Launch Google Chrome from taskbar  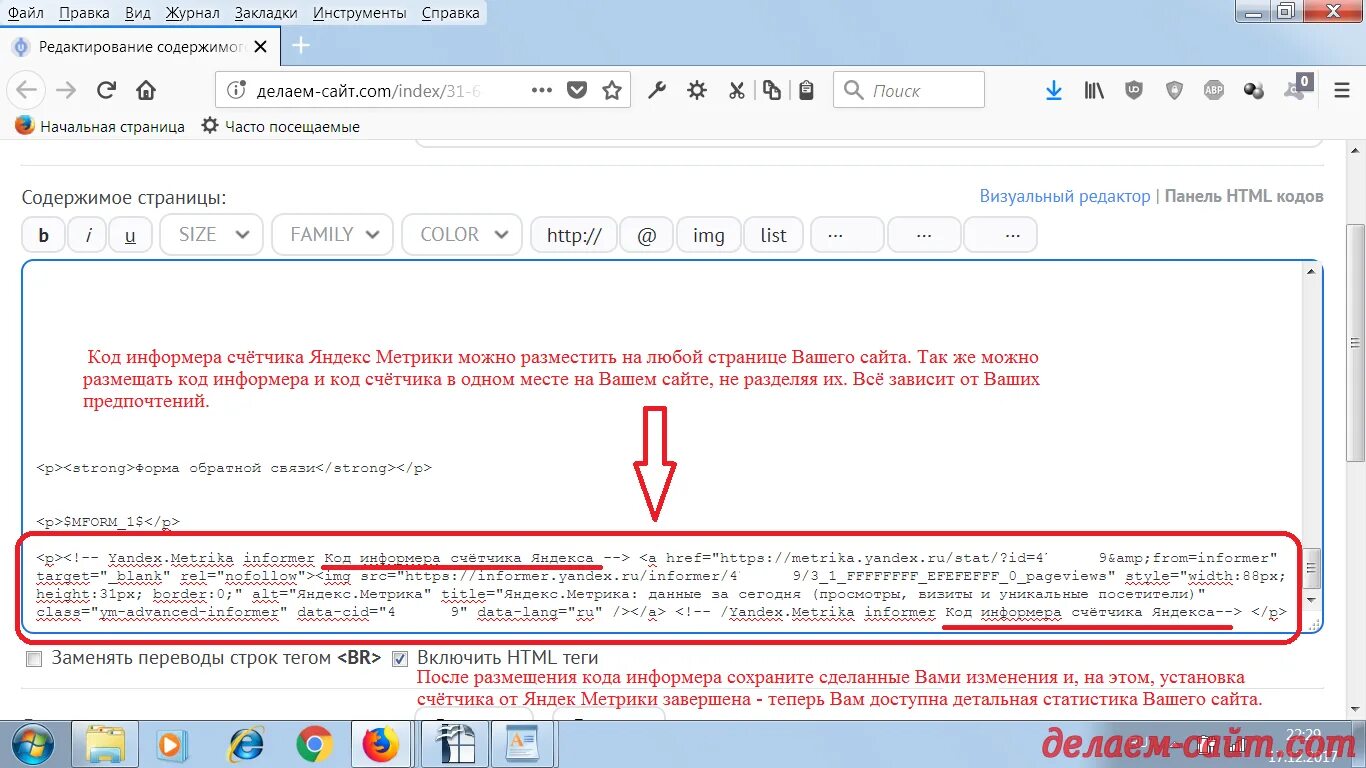point(314,745)
